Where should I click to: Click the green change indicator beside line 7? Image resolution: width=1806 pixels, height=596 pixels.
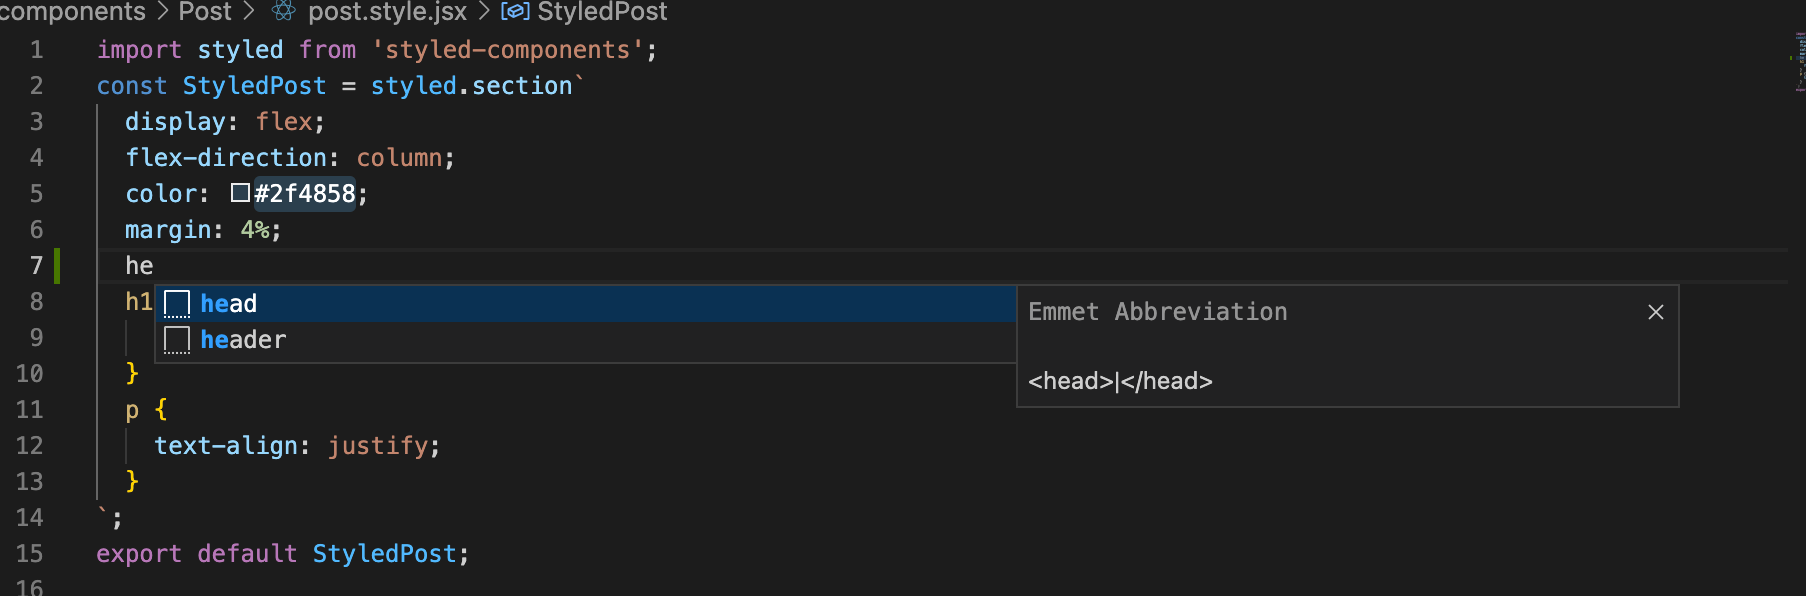click(x=58, y=265)
